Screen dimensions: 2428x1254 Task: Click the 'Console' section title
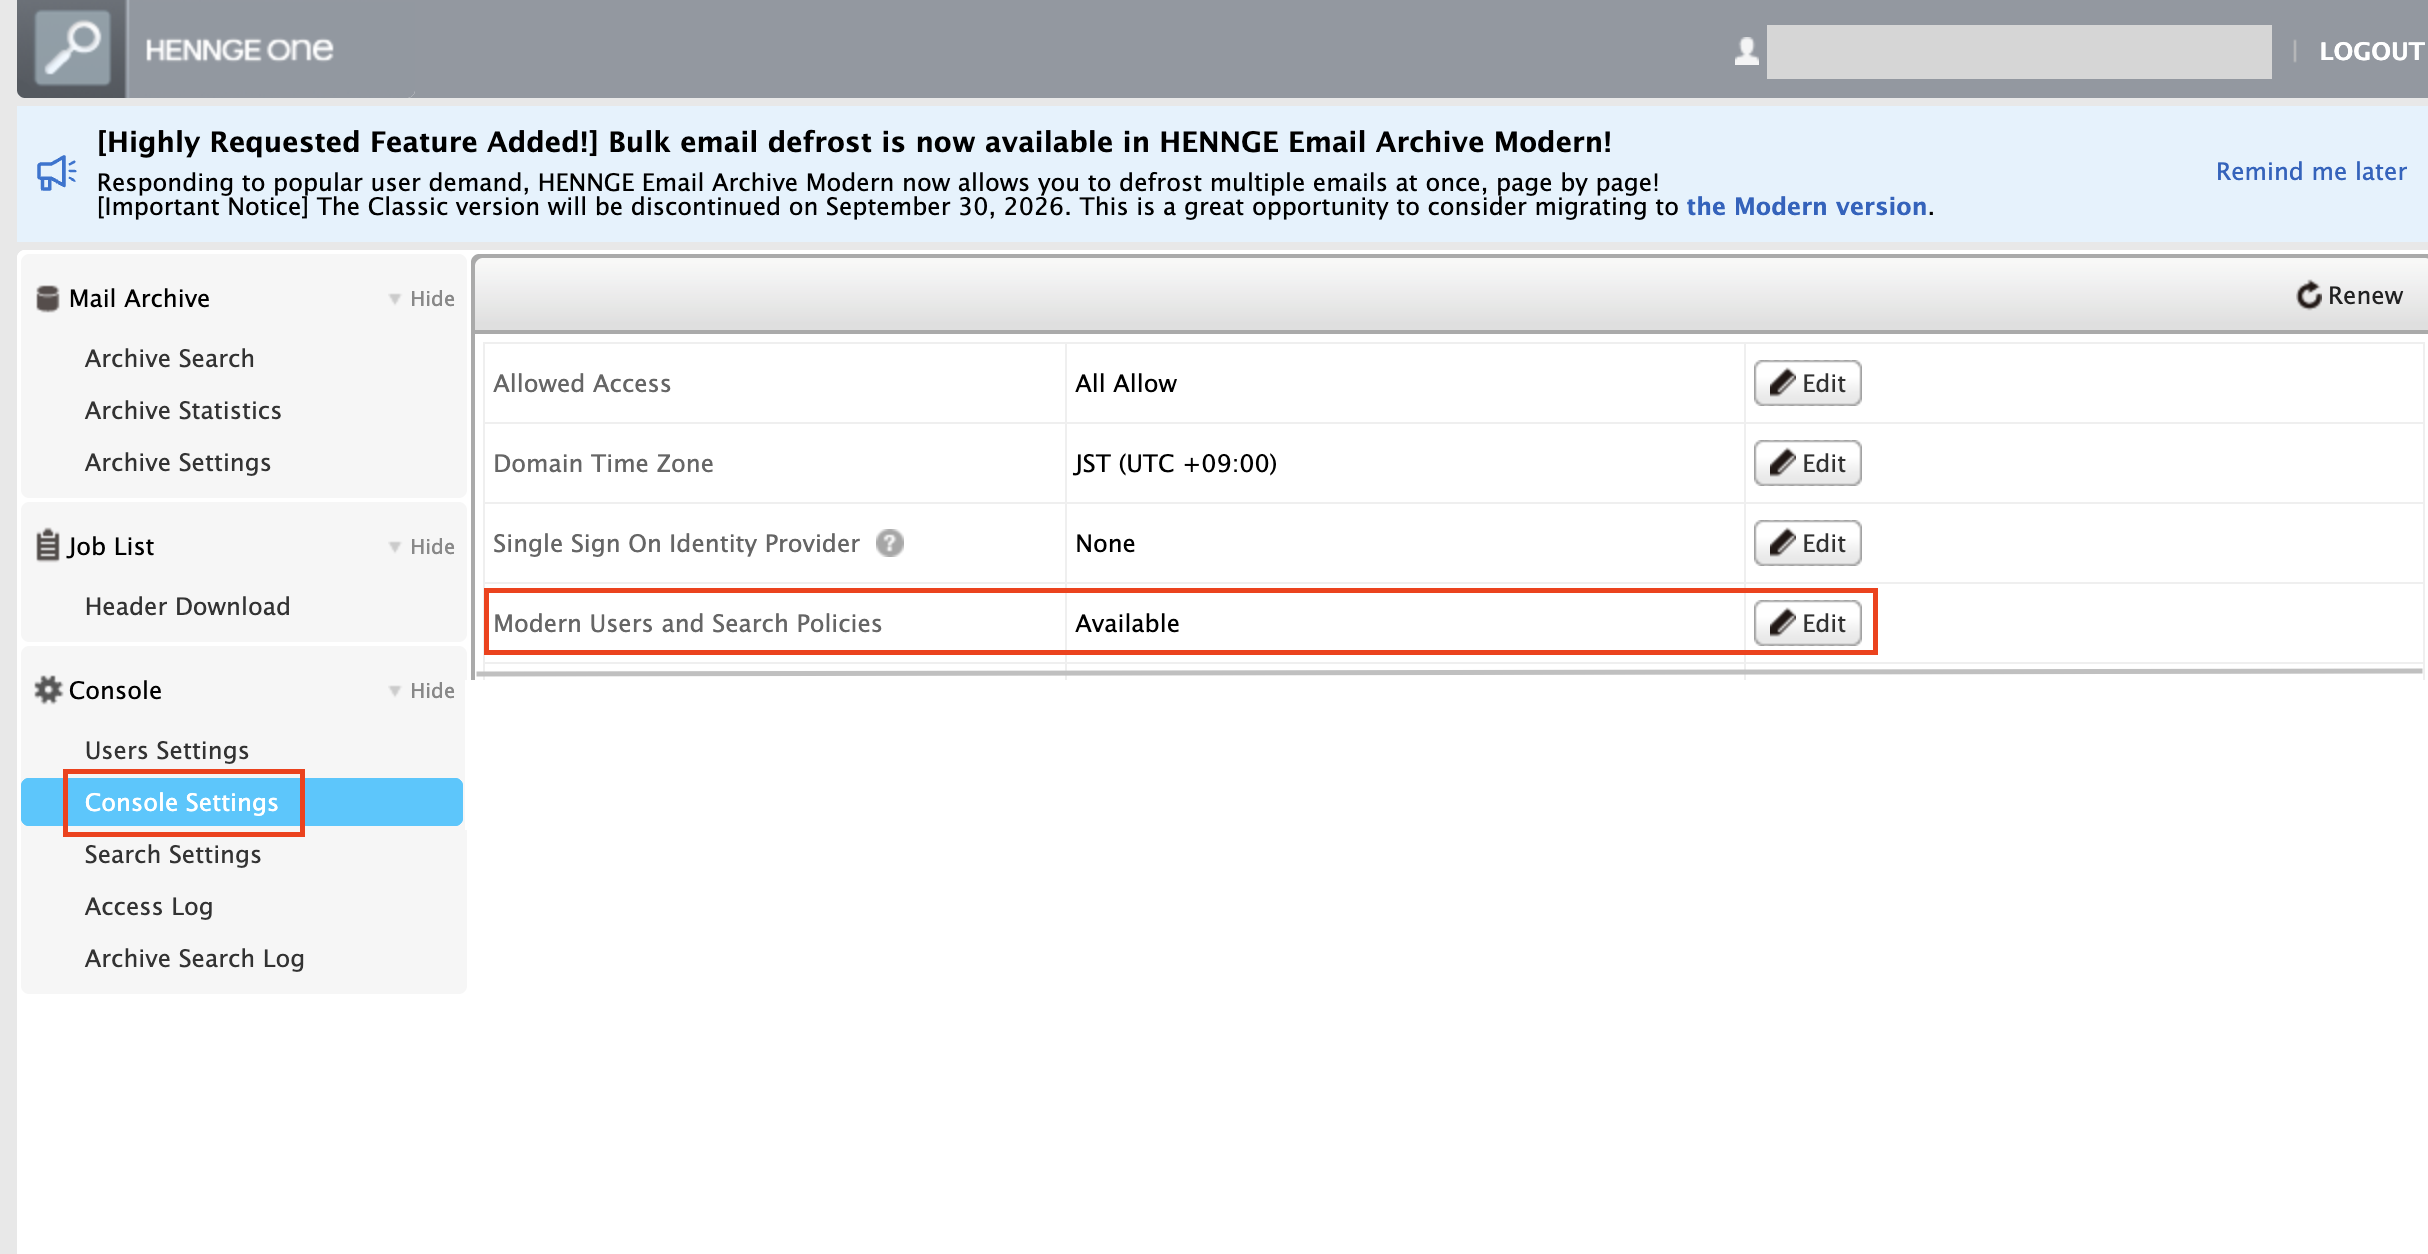pos(115,690)
